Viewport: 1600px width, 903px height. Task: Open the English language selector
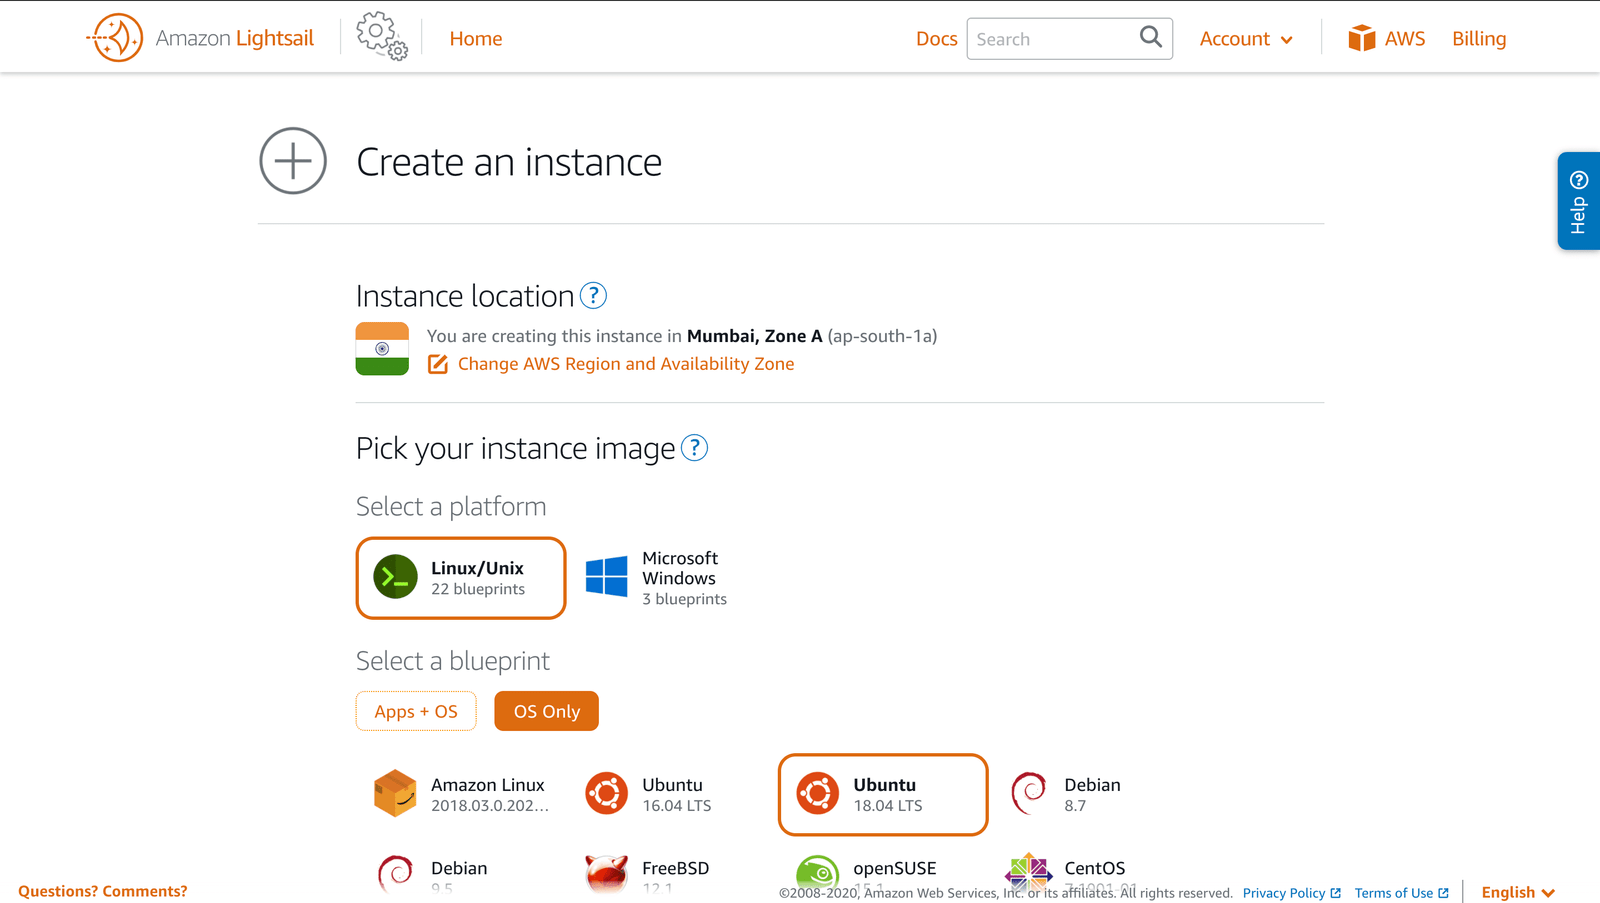[1517, 892]
